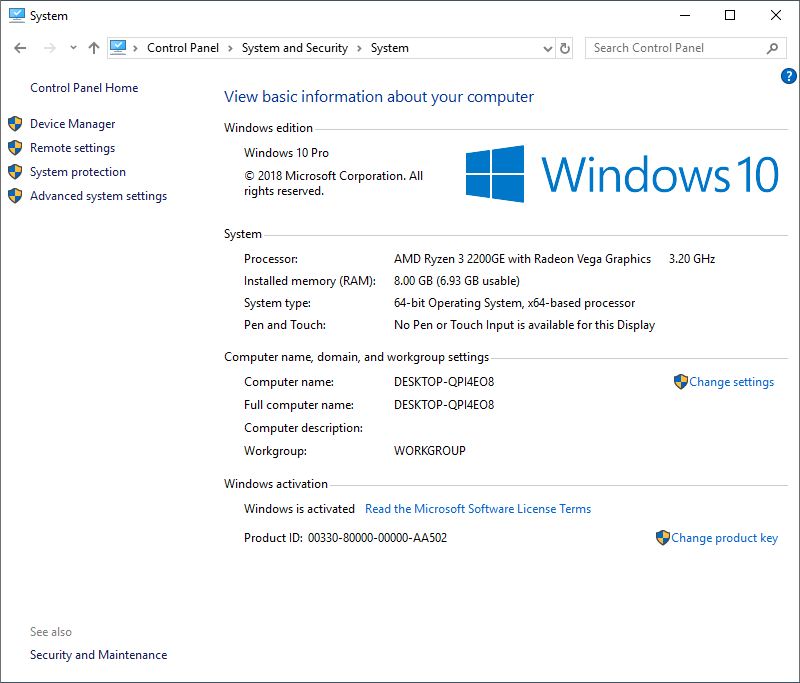Select Control Panel in breadcrumb path
The width and height of the screenshot is (800, 683).
click(x=181, y=48)
